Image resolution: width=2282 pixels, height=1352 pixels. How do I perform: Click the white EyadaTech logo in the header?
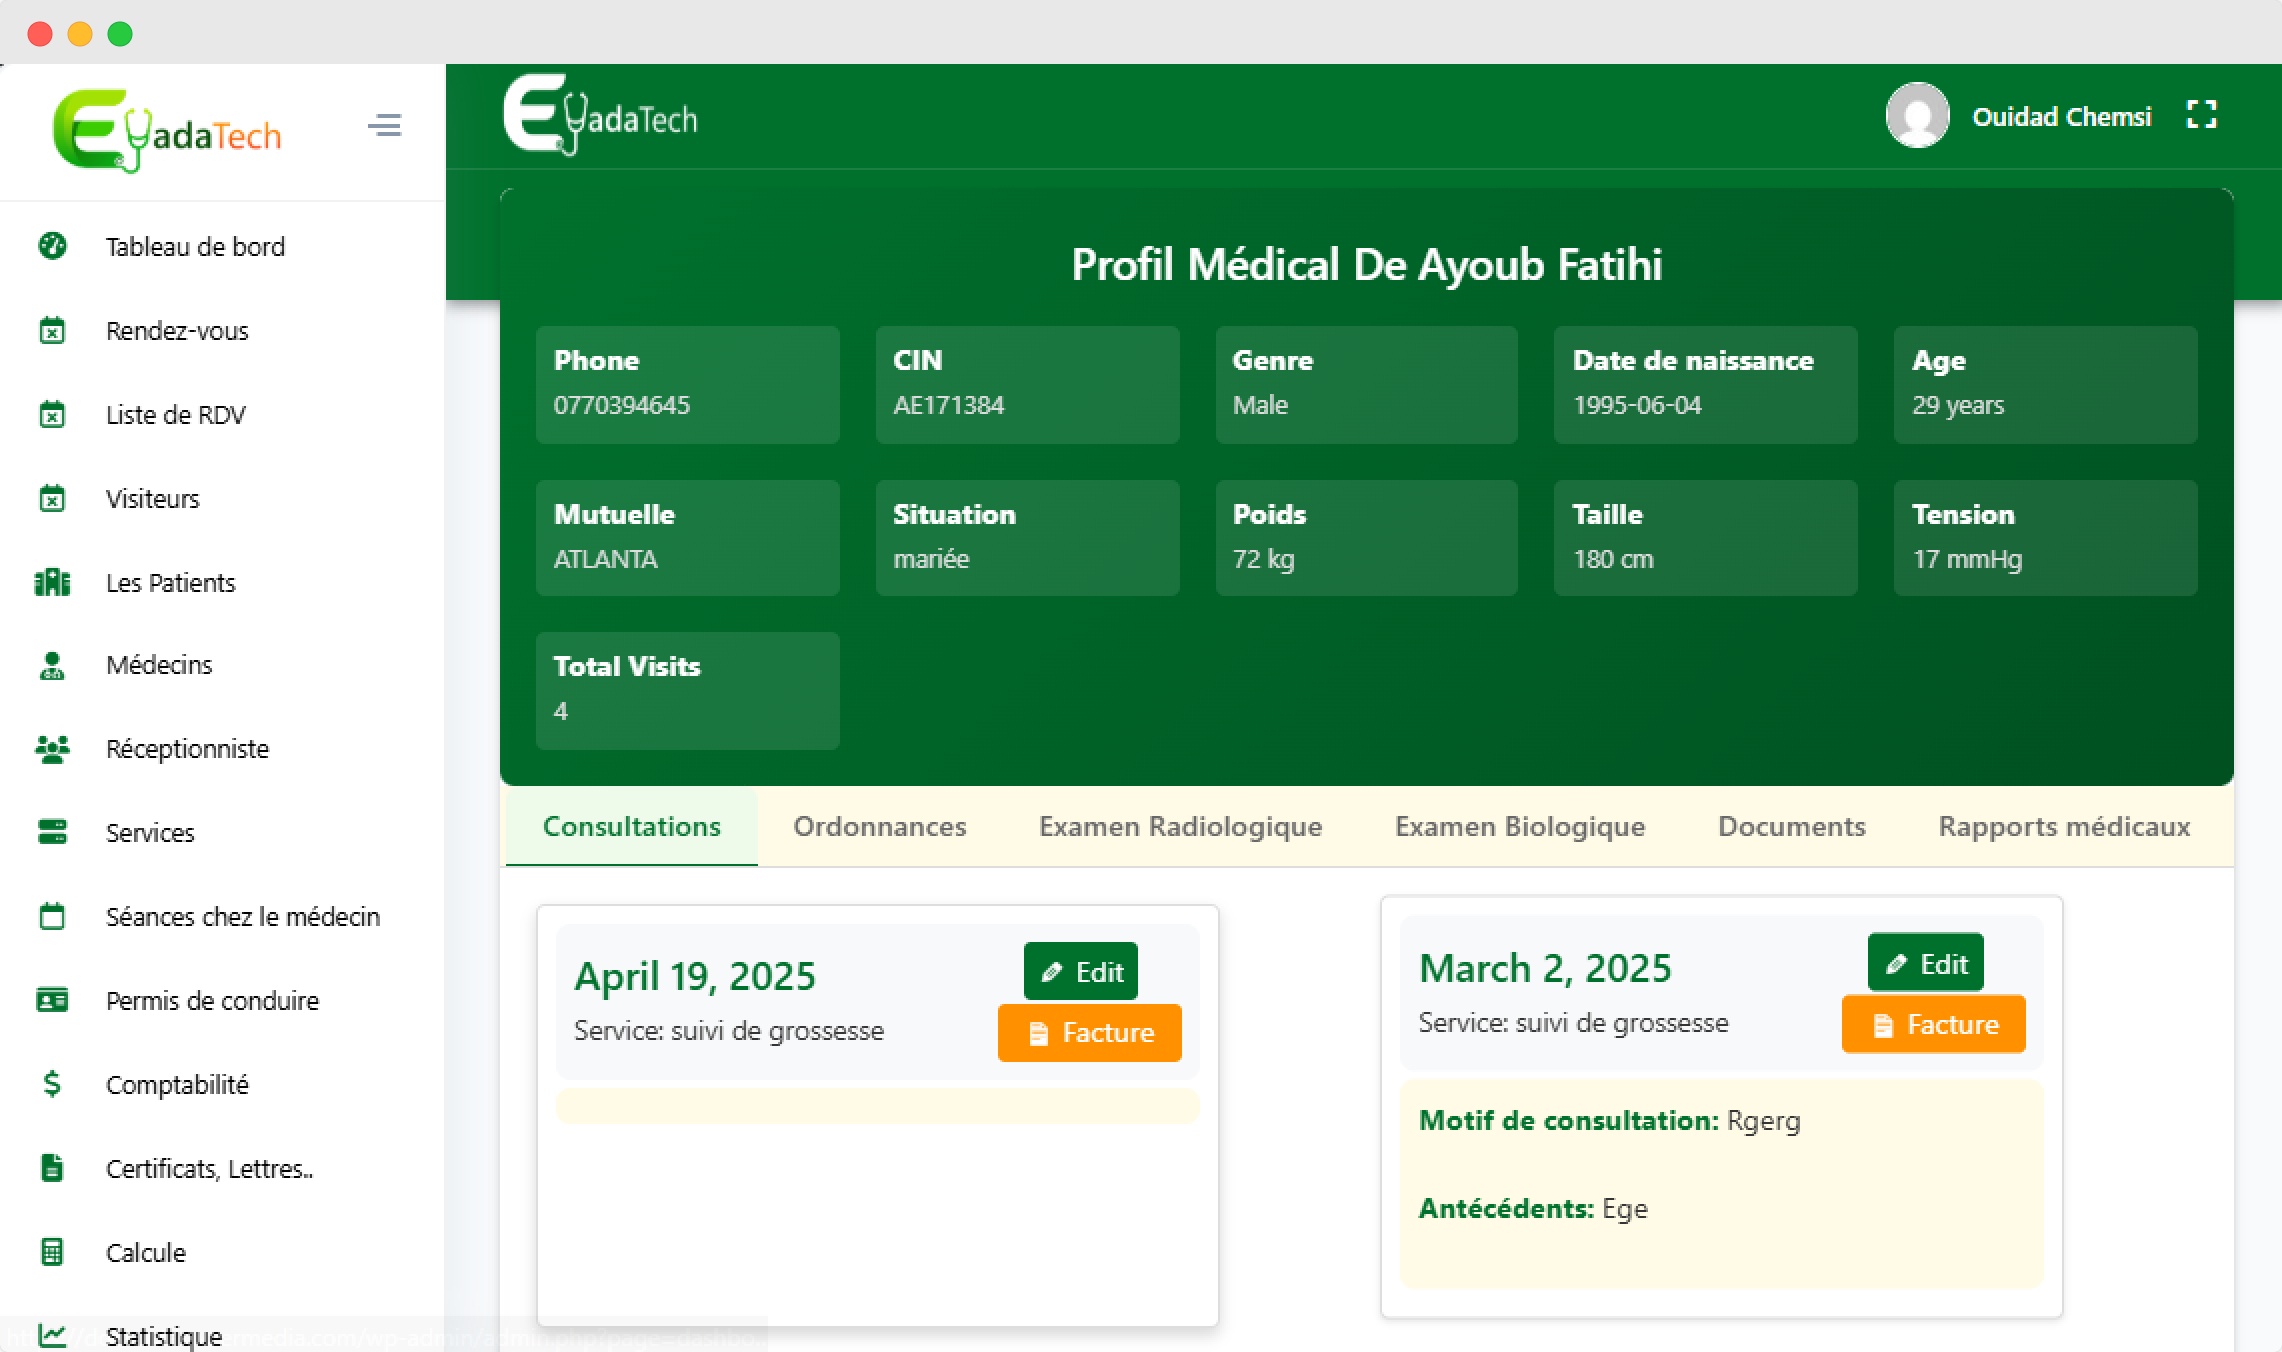tap(600, 115)
